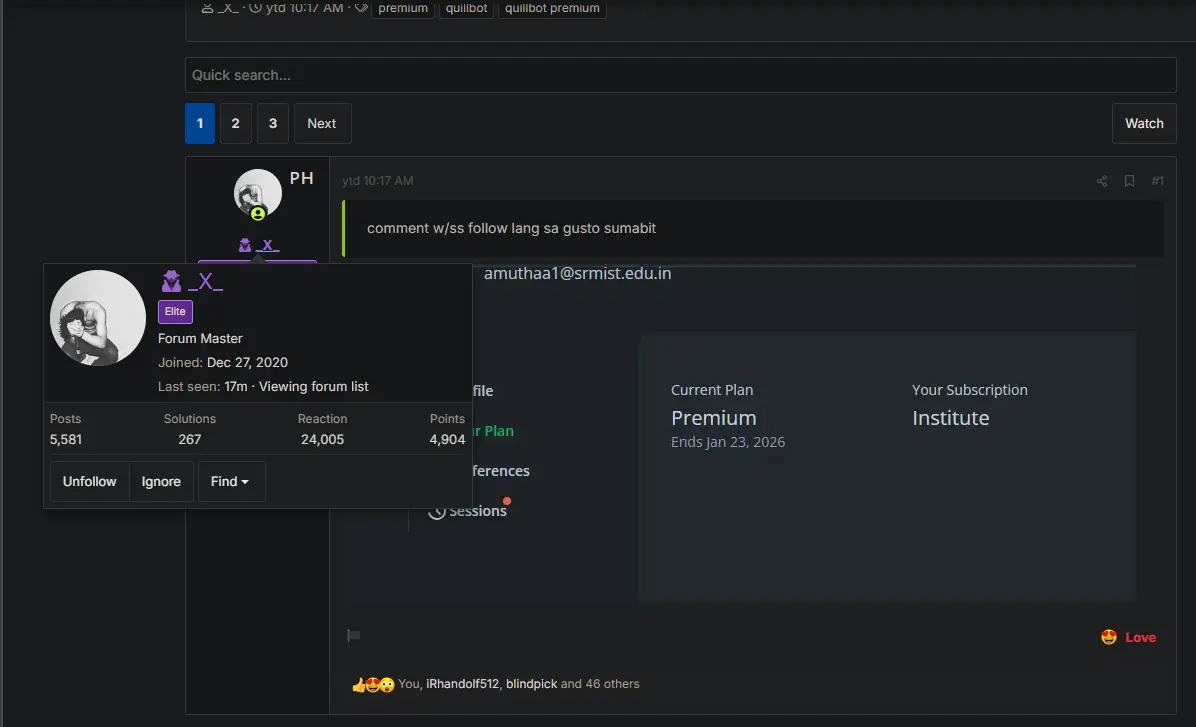Image resolution: width=1196 pixels, height=727 pixels.
Task: Click Points value 4,904
Action: point(447,439)
